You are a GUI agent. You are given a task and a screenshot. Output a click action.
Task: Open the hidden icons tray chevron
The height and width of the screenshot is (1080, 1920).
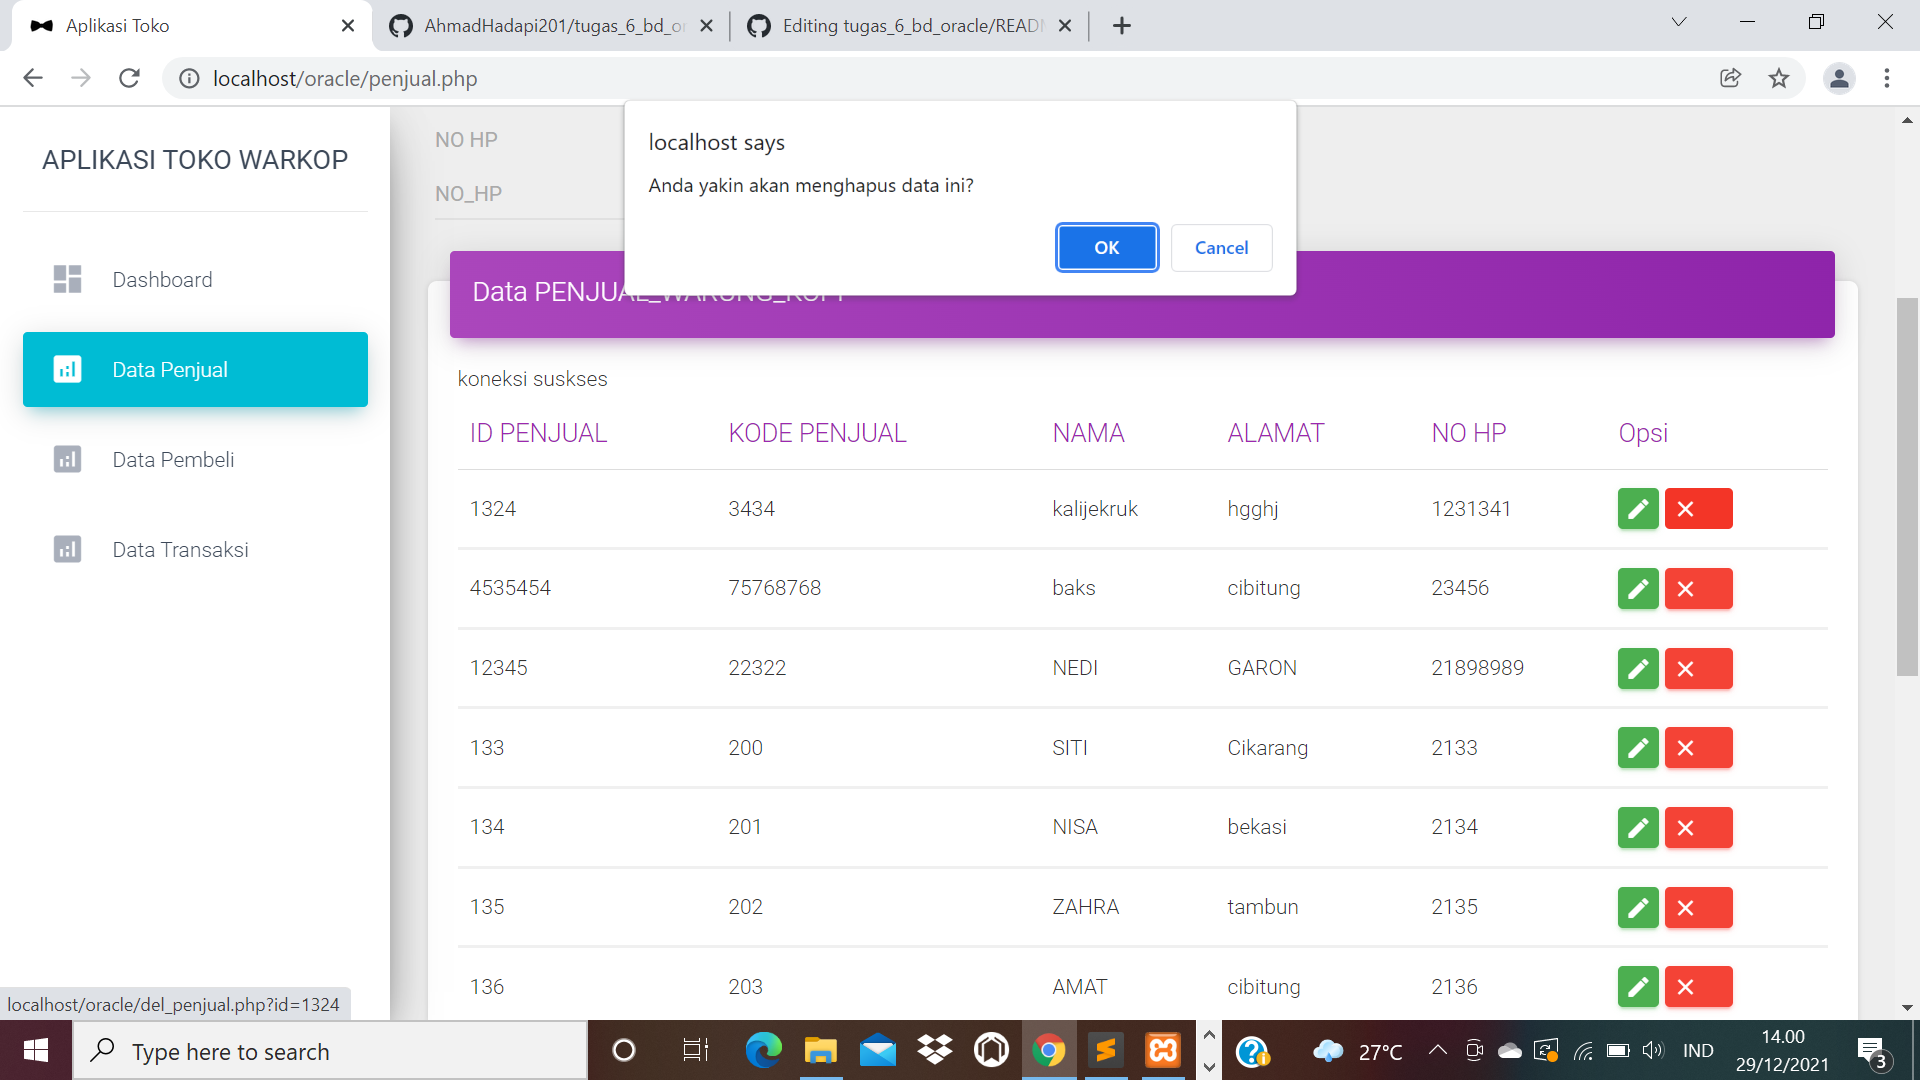(1437, 1051)
